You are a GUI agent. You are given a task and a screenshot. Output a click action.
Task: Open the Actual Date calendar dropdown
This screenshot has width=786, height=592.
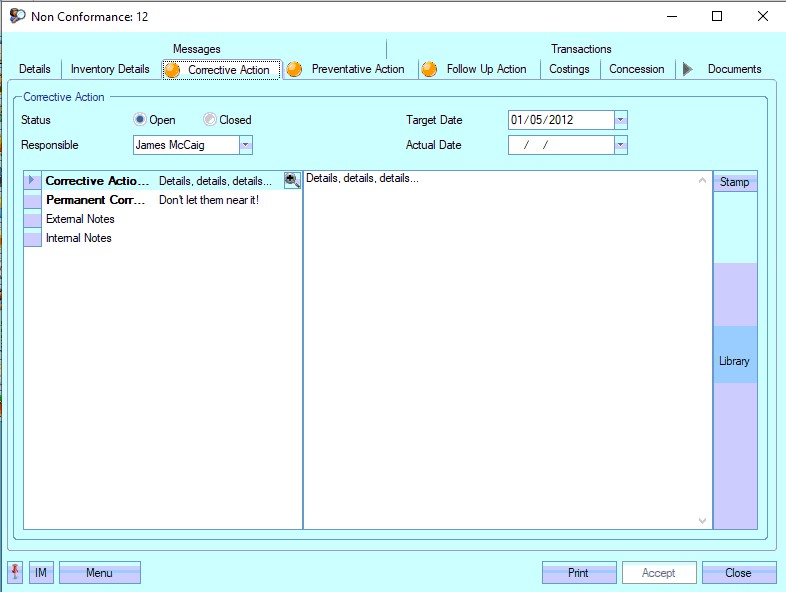620,145
